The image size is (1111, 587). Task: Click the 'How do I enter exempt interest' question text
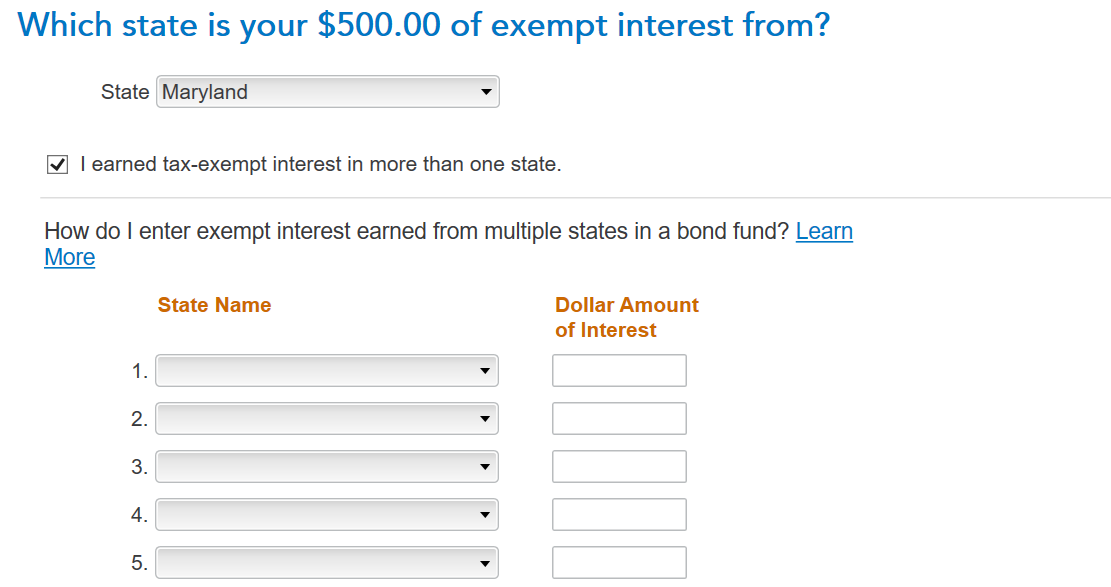point(418,232)
